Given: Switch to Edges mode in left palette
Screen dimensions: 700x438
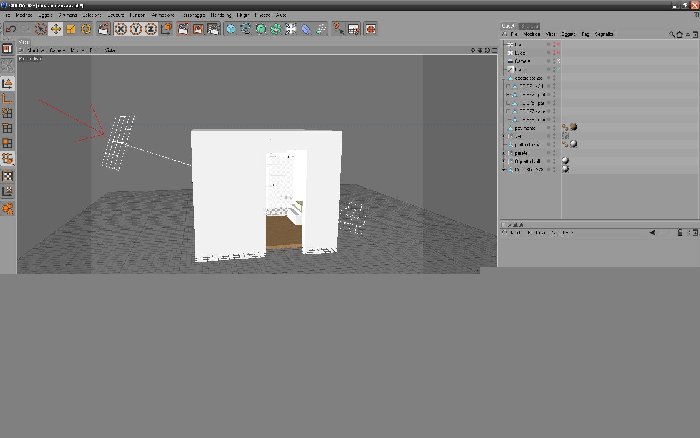Looking at the screenshot, I should pos(7,128).
